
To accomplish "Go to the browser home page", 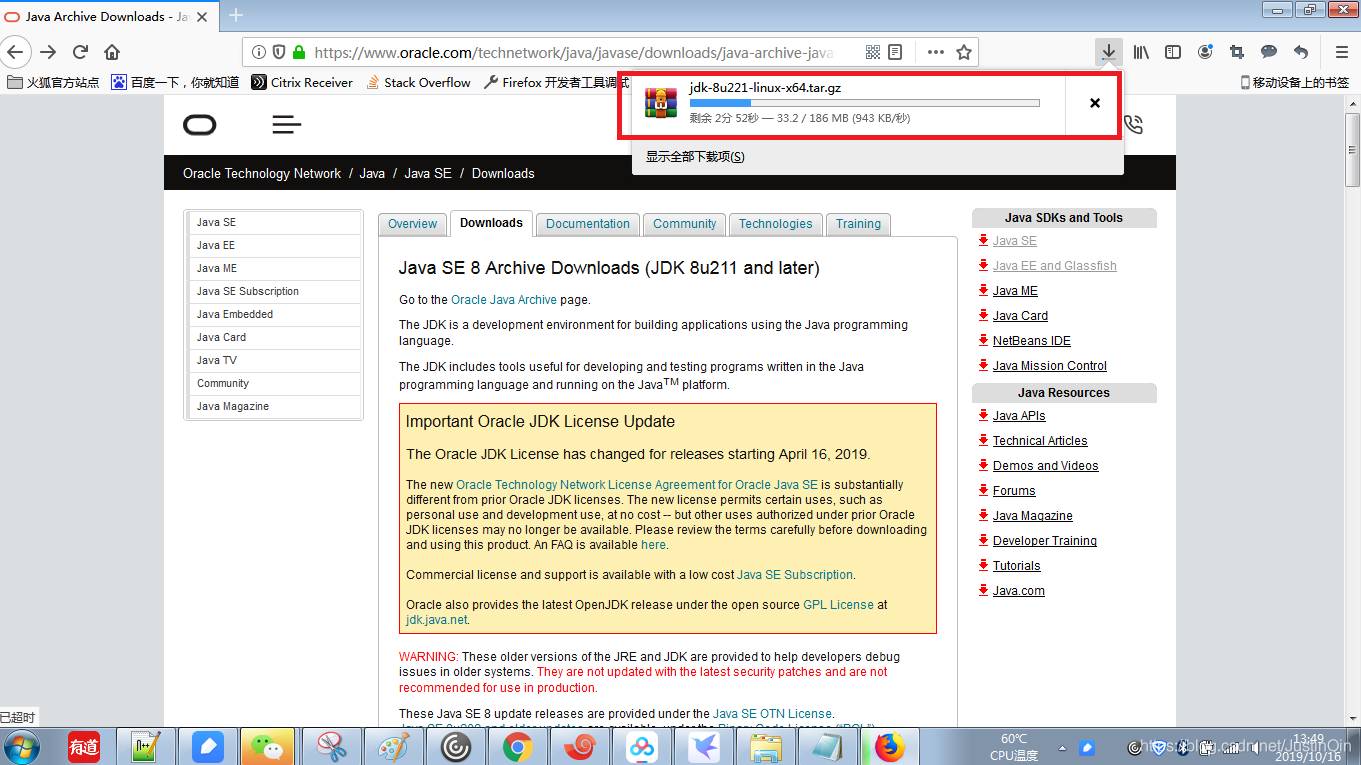I will (x=111, y=51).
